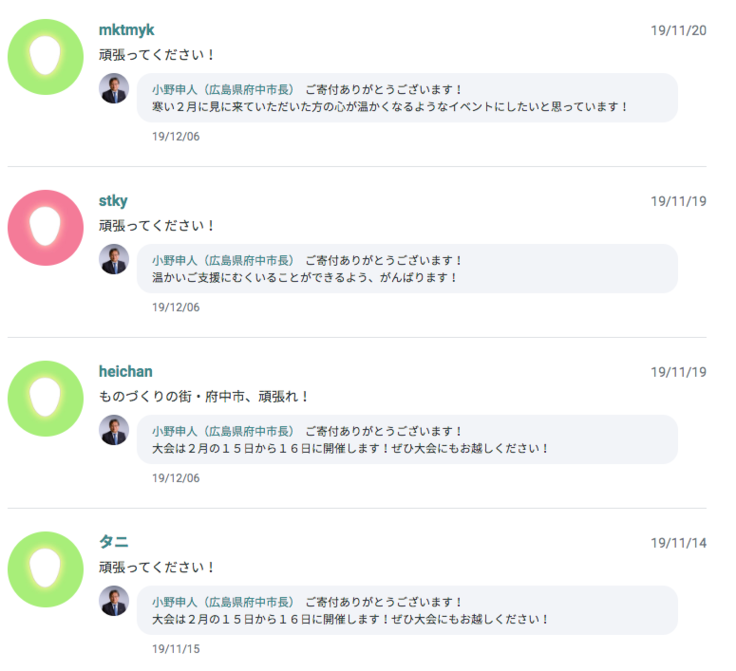The height and width of the screenshot is (671, 736).
Task: Click mayor's name in タニ reply
Action: pyautogui.click(x=223, y=602)
